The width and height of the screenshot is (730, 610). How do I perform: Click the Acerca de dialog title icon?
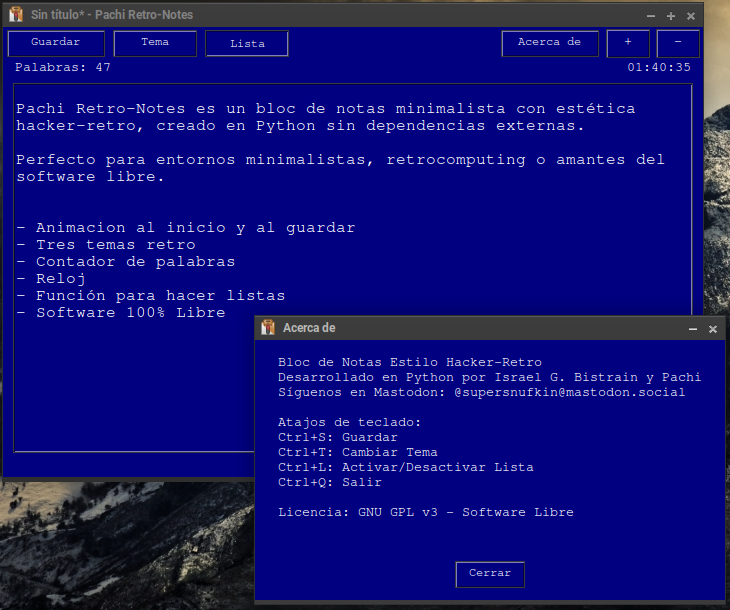(x=268, y=327)
